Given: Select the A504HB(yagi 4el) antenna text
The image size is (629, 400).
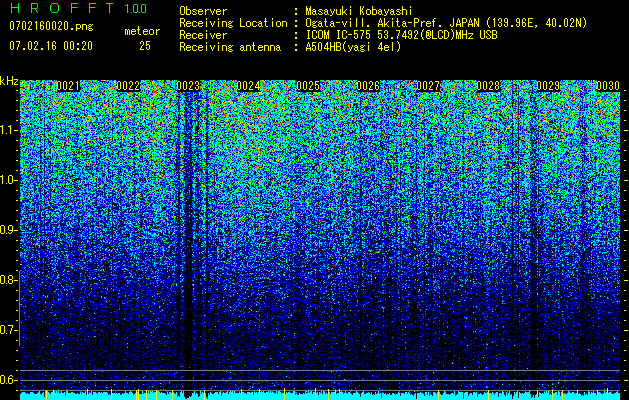Looking at the screenshot, I should point(353,47).
